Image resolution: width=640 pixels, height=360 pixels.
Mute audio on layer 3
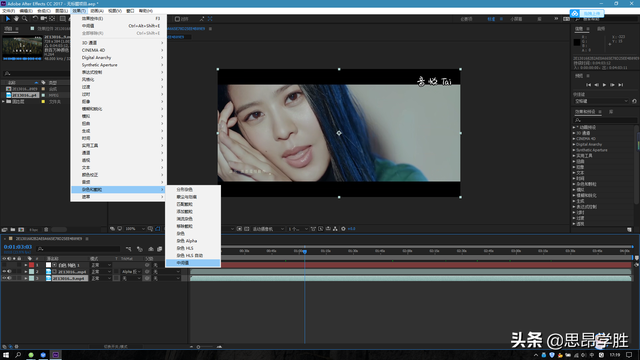click(9, 278)
